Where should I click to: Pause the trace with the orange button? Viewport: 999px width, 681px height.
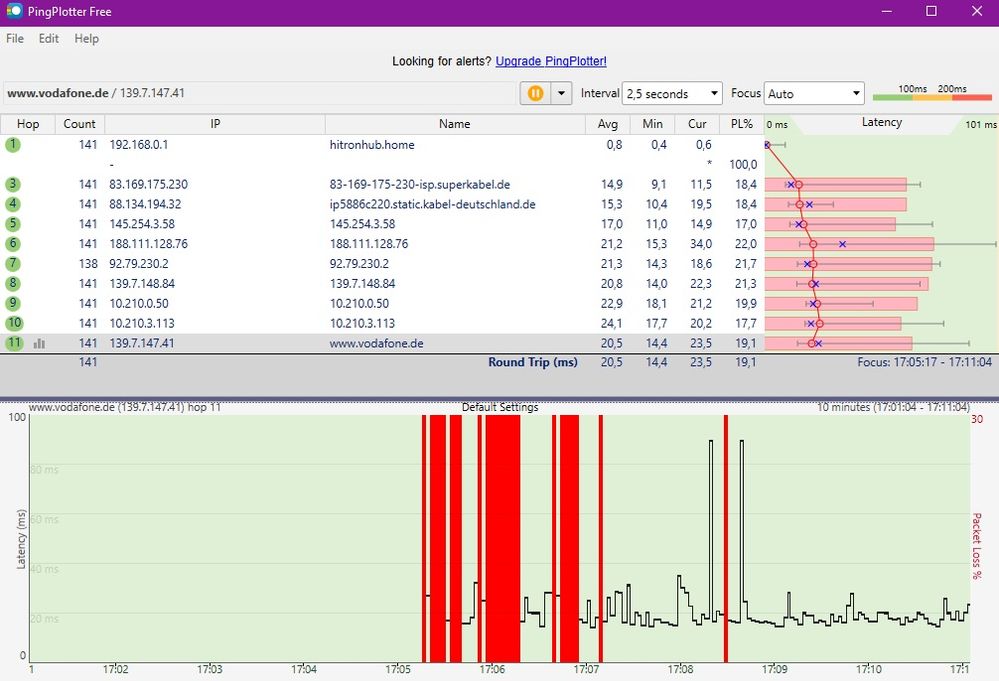coord(535,93)
